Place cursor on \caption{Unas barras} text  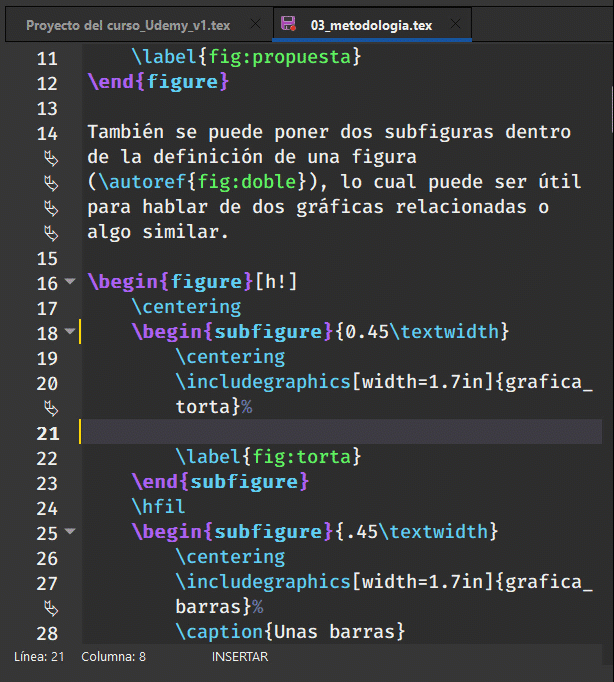pos(290,632)
